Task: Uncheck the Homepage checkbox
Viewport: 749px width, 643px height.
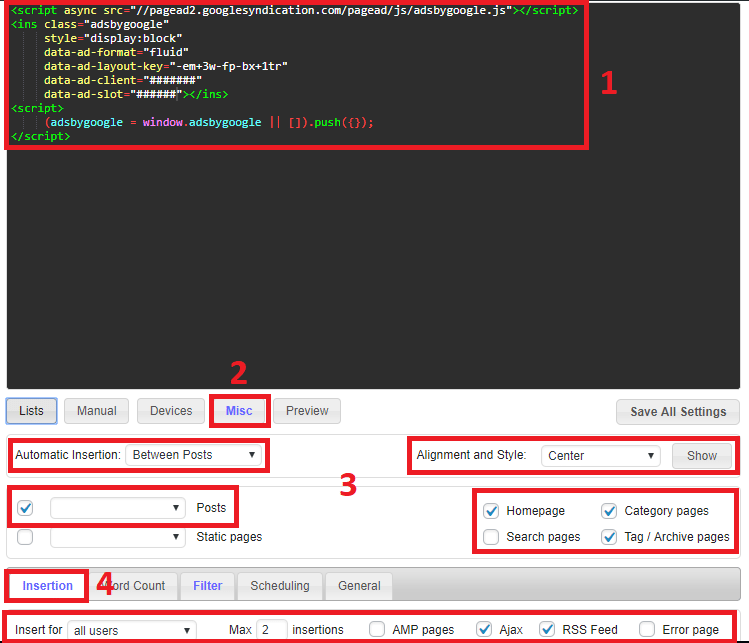Action: [491, 511]
